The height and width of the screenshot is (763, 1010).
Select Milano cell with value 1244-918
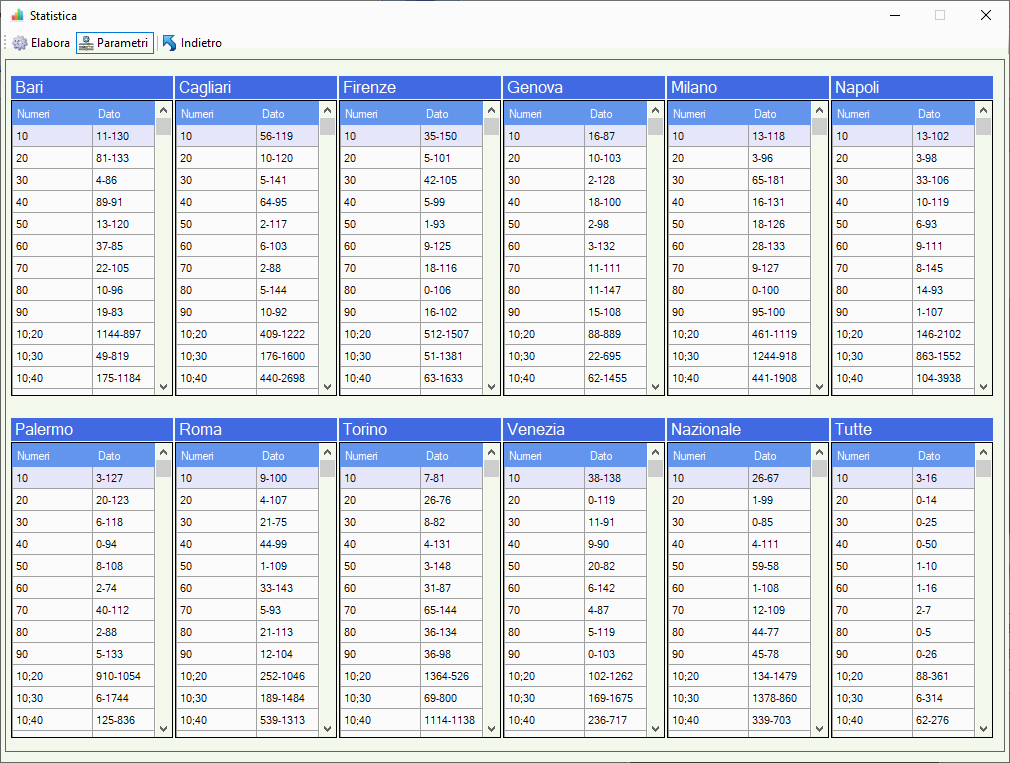pos(779,356)
